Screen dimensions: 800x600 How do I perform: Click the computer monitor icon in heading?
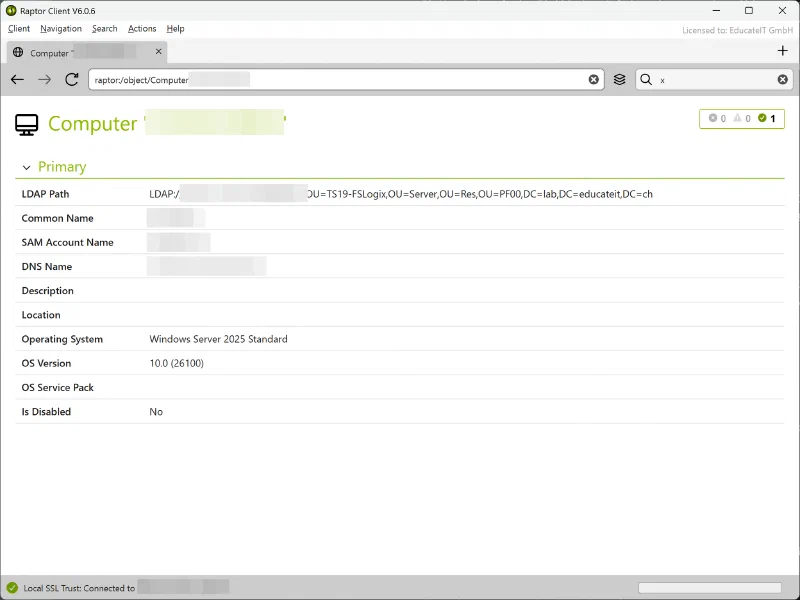(27, 124)
